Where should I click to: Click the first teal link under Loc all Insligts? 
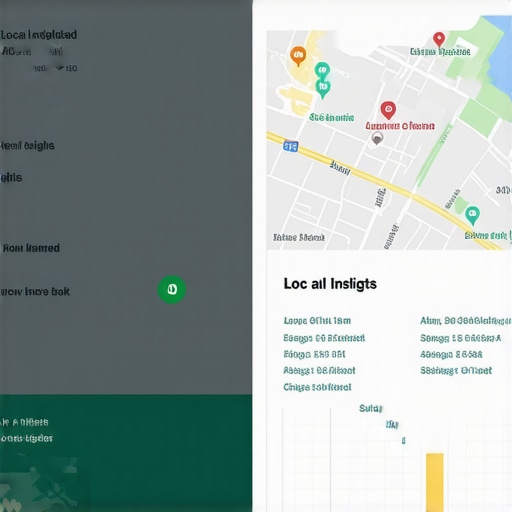tap(317, 321)
